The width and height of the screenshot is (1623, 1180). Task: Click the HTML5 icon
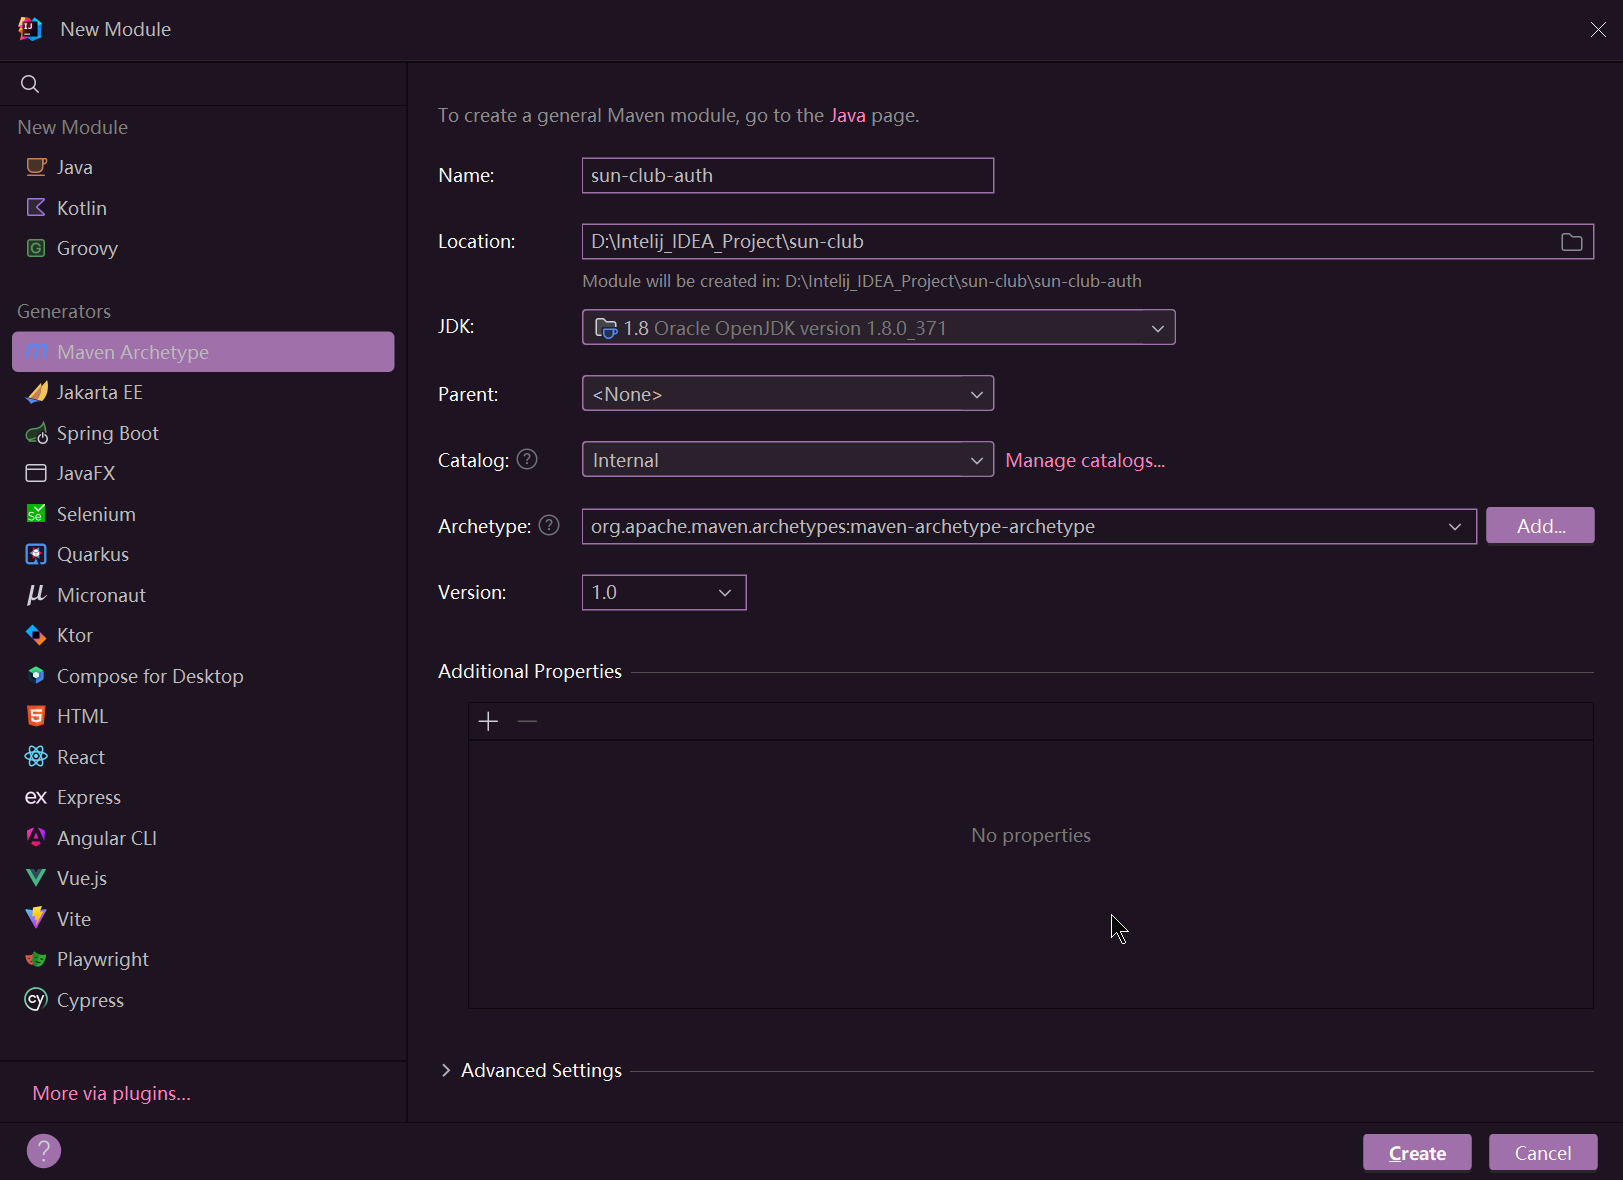[x=36, y=716]
